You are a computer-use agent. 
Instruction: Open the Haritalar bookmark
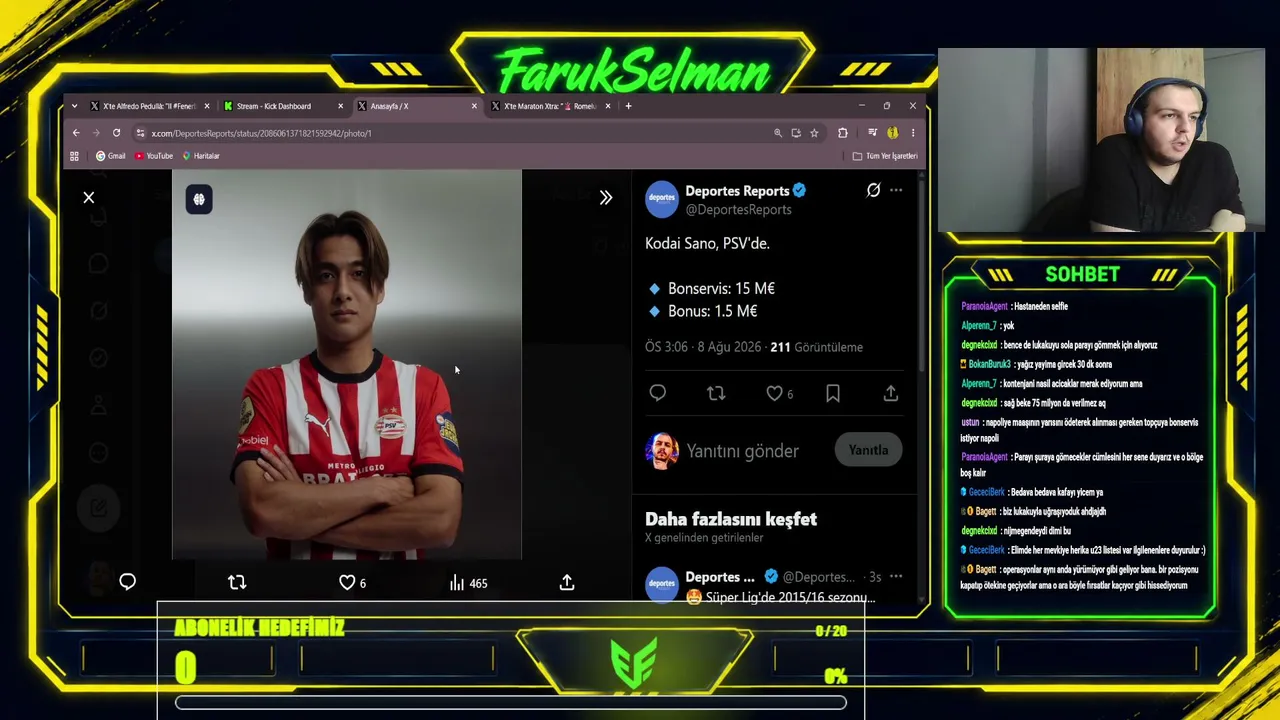pos(201,156)
